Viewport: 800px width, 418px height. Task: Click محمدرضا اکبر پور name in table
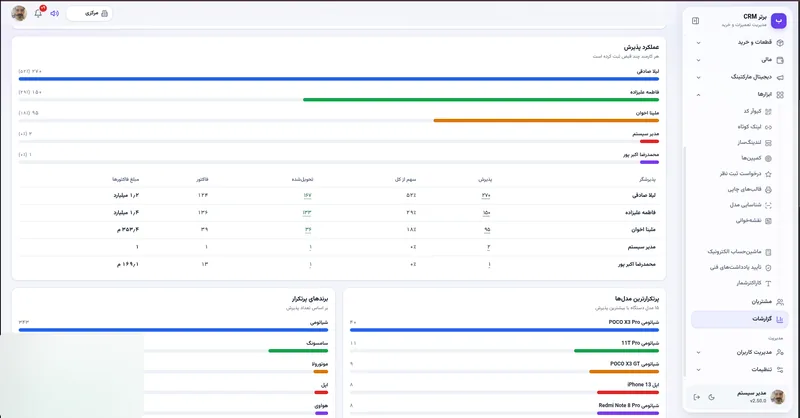point(637,264)
